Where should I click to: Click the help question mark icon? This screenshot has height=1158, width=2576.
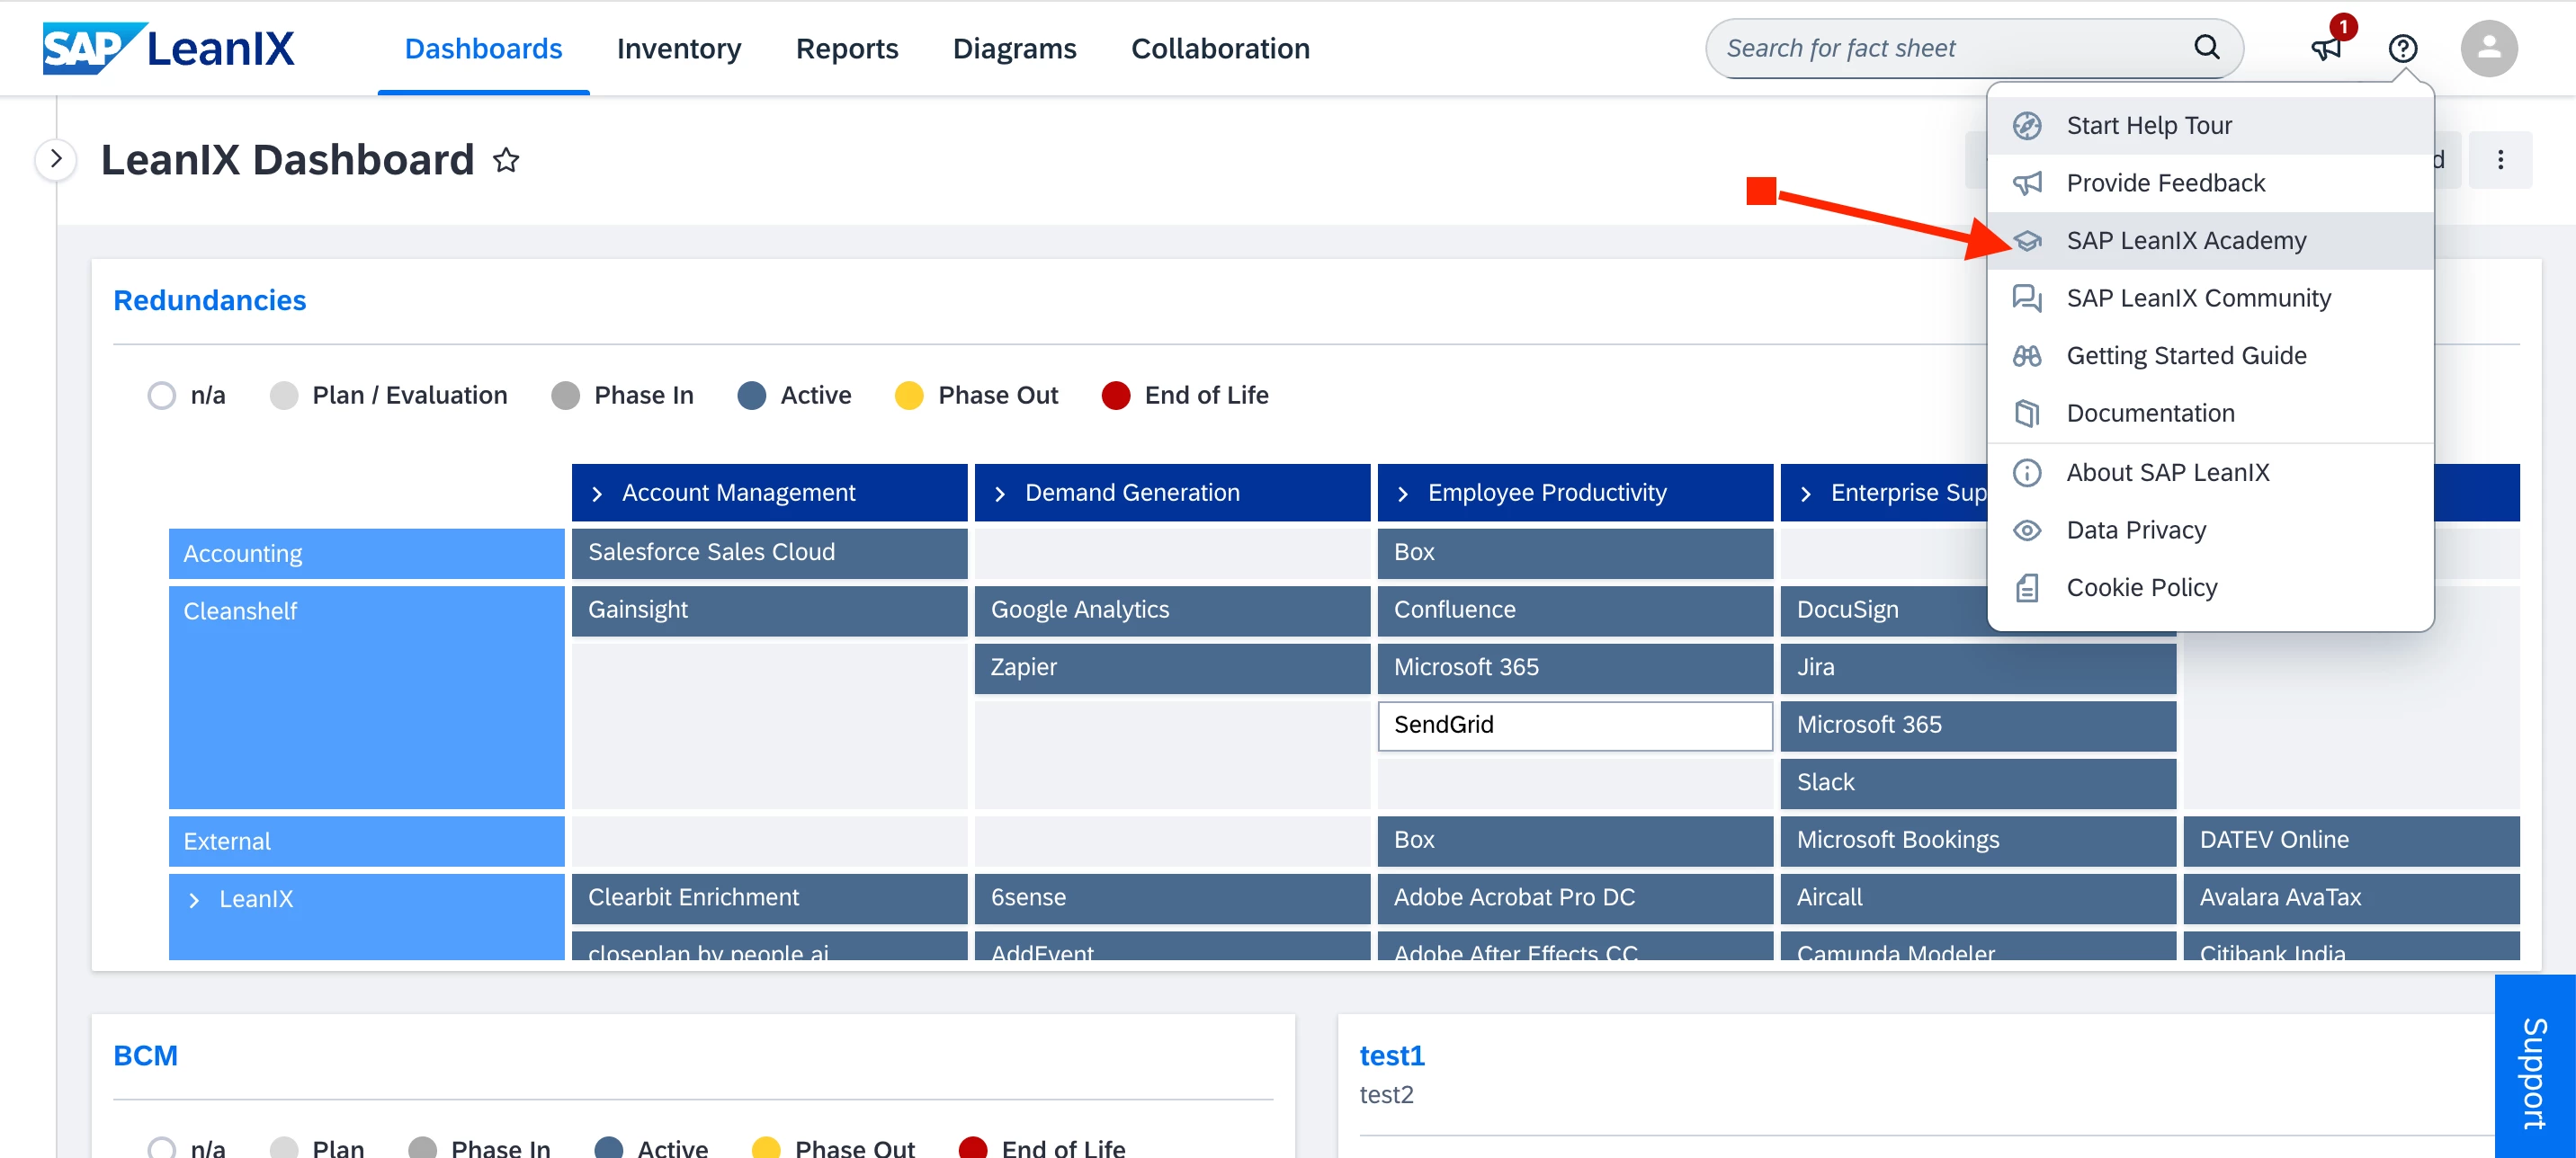[2402, 48]
